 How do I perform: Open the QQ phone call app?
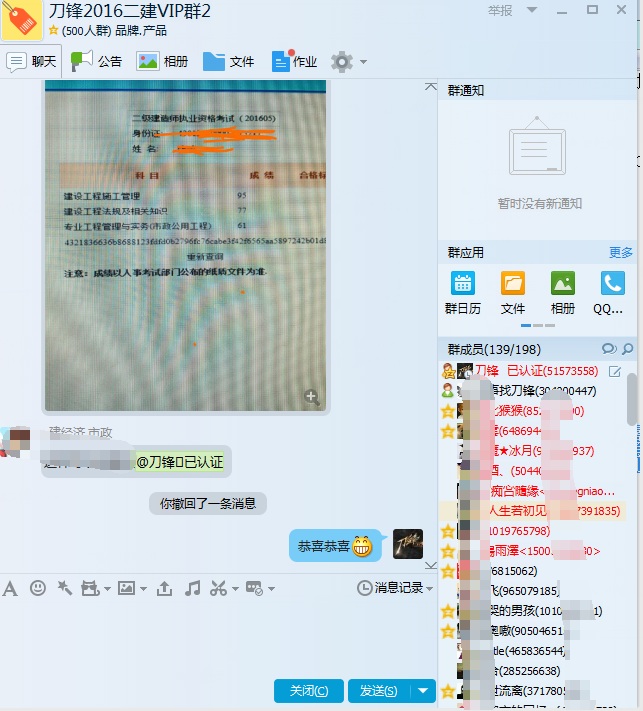point(613,293)
